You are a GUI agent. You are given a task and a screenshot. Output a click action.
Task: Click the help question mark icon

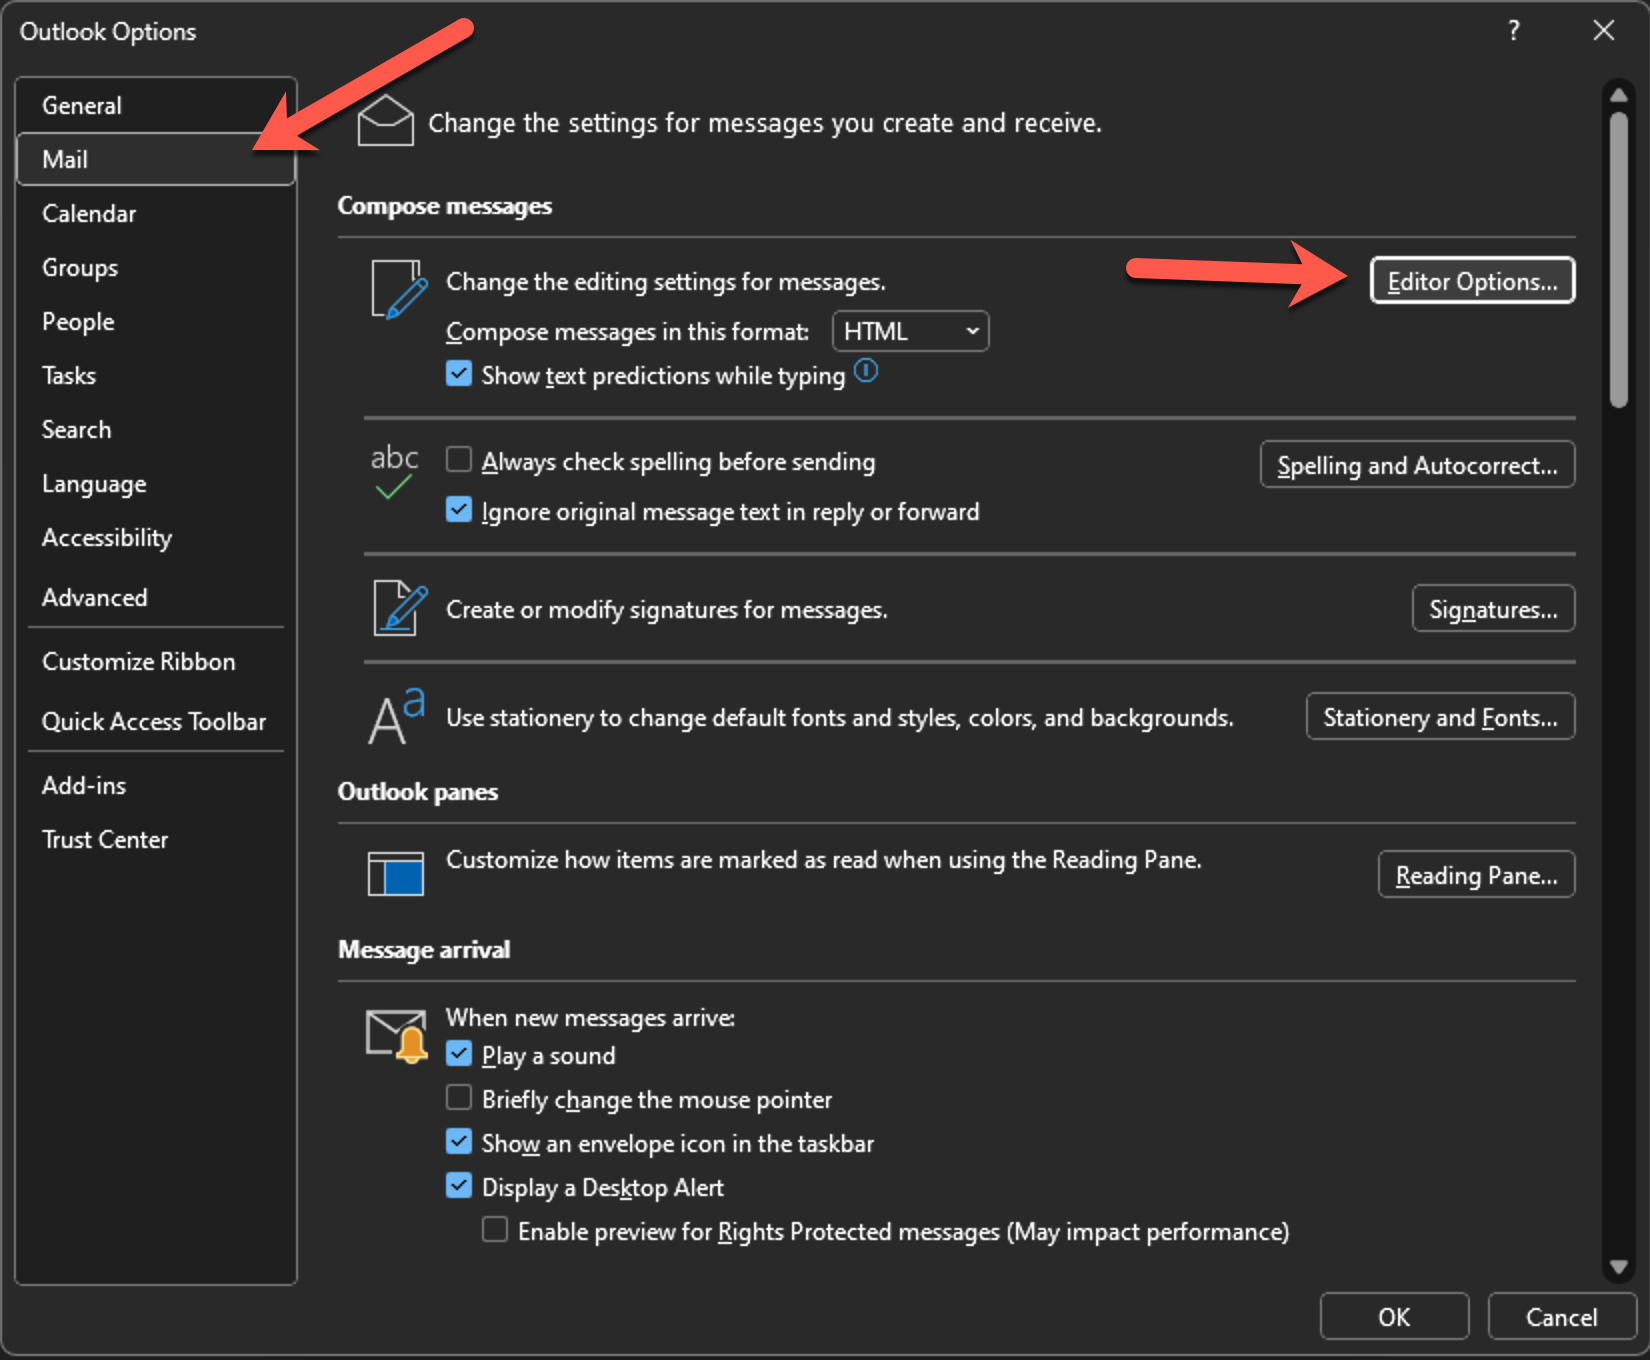[1513, 31]
